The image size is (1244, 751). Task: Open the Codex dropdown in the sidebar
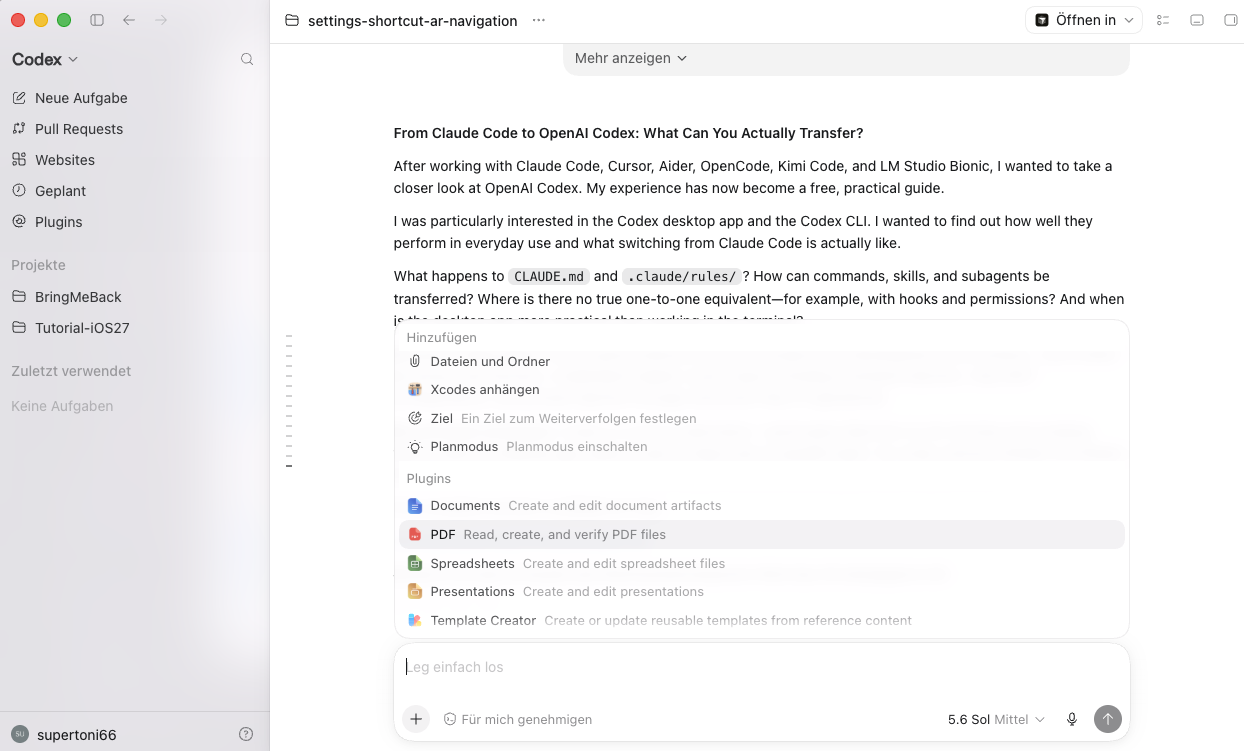(45, 60)
